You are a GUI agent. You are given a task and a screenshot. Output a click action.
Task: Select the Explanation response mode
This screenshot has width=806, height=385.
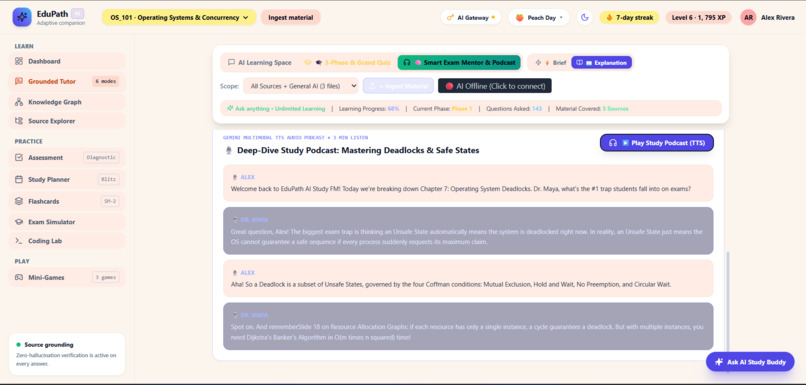click(x=601, y=63)
